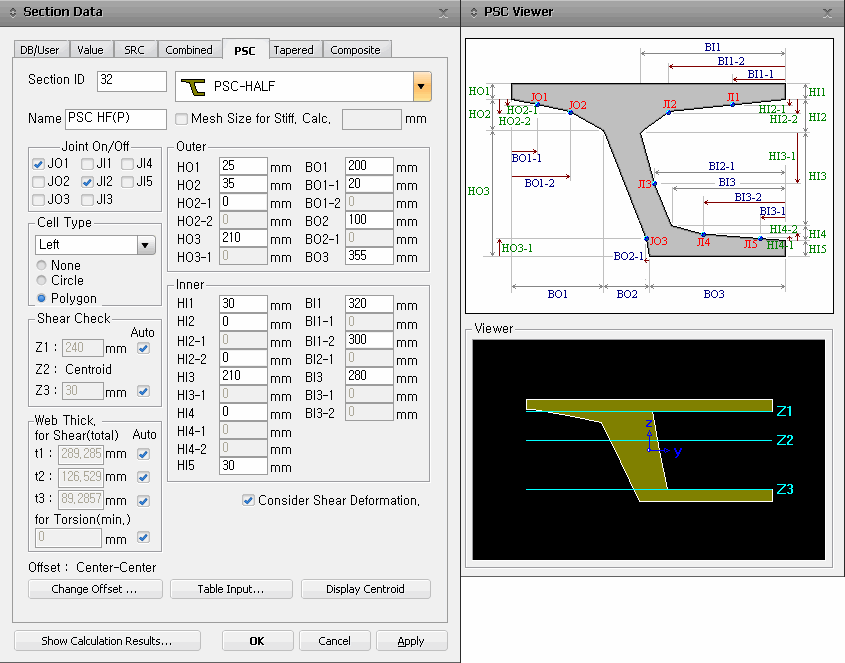Switch to the Composite tab
The height and width of the screenshot is (663, 845).
tap(355, 50)
